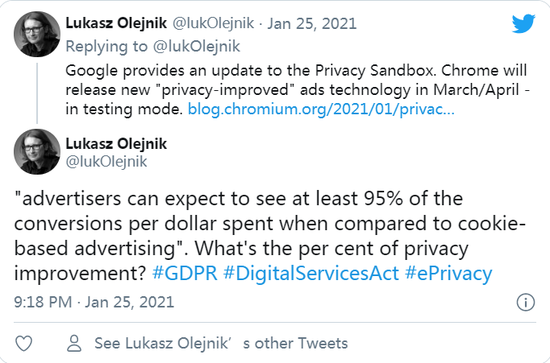Click Lukasz Olejnik name in reply header
The width and height of the screenshot is (550, 363).
click(116, 23)
